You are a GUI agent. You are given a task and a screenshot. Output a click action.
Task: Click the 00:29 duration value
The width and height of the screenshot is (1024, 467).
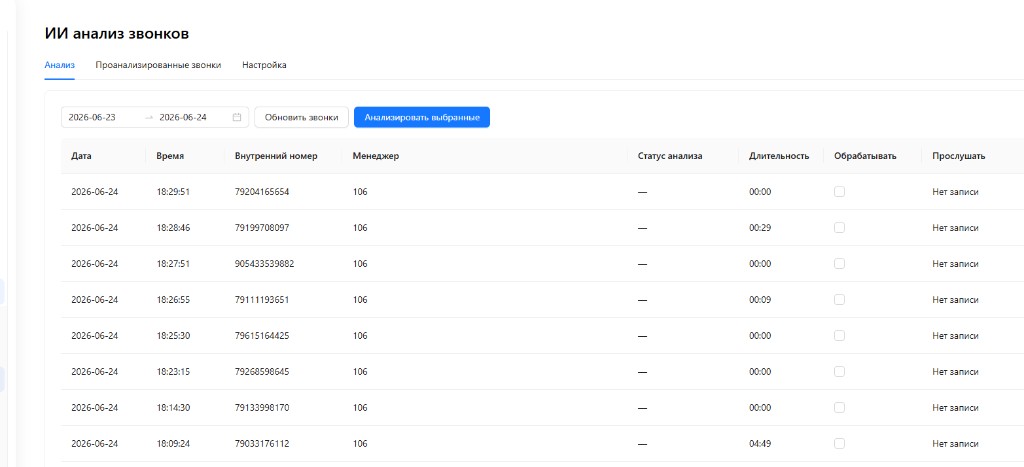pyautogui.click(x=760, y=228)
